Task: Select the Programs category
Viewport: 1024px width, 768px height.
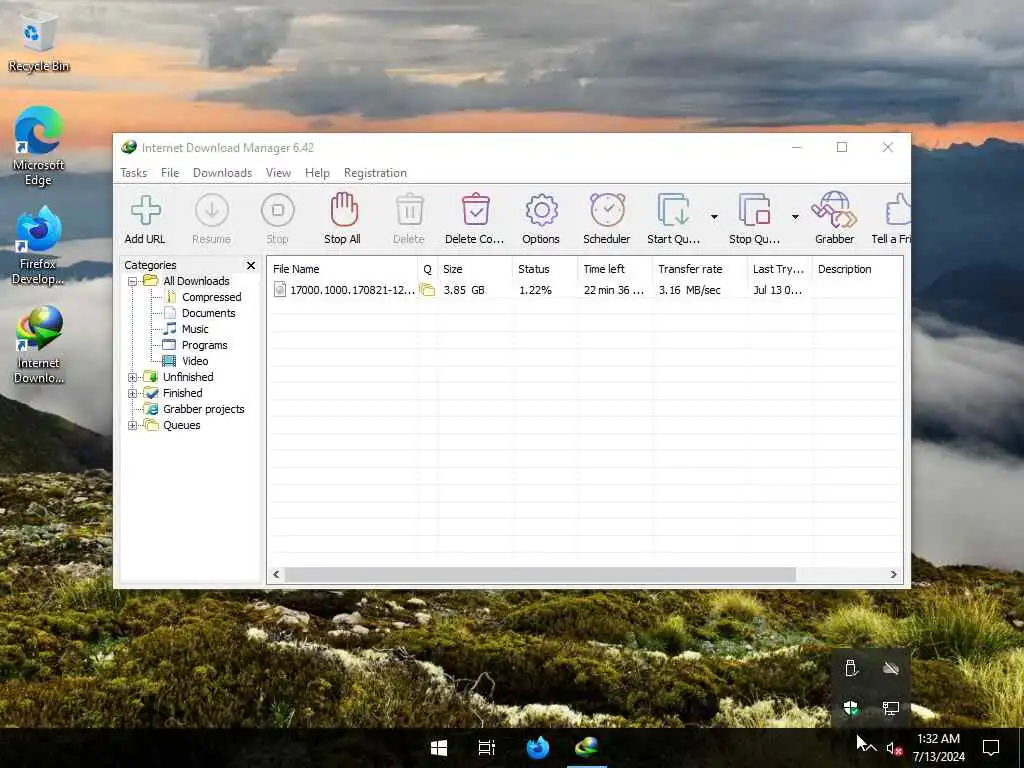Action: click(204, 345)
